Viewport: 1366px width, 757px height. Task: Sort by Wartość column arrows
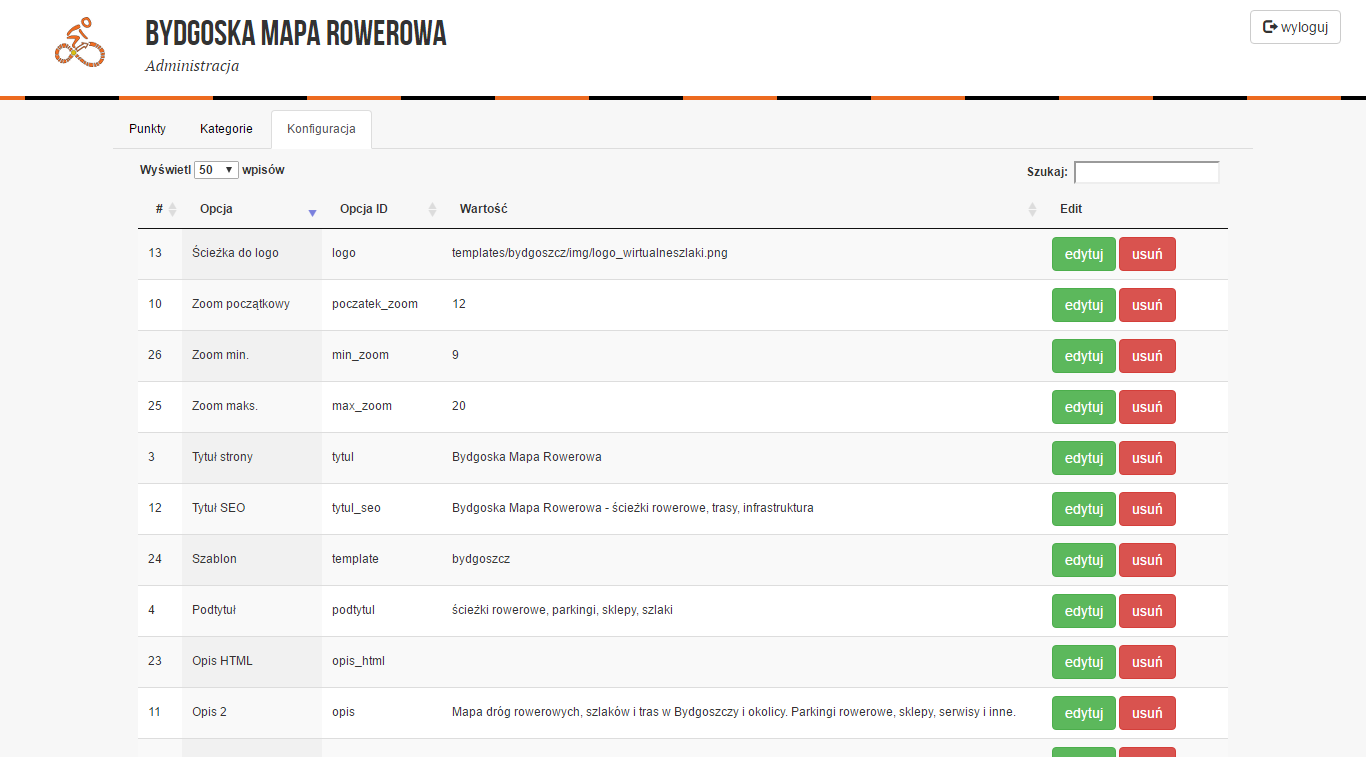pyautogui.click(x=1032, y=209)
